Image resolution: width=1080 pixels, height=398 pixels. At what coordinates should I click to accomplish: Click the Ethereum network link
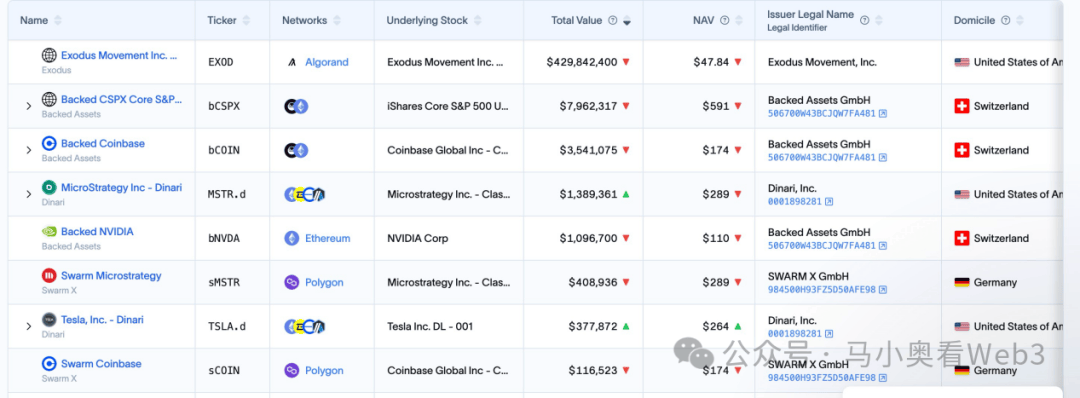click(x=327, y=238)
